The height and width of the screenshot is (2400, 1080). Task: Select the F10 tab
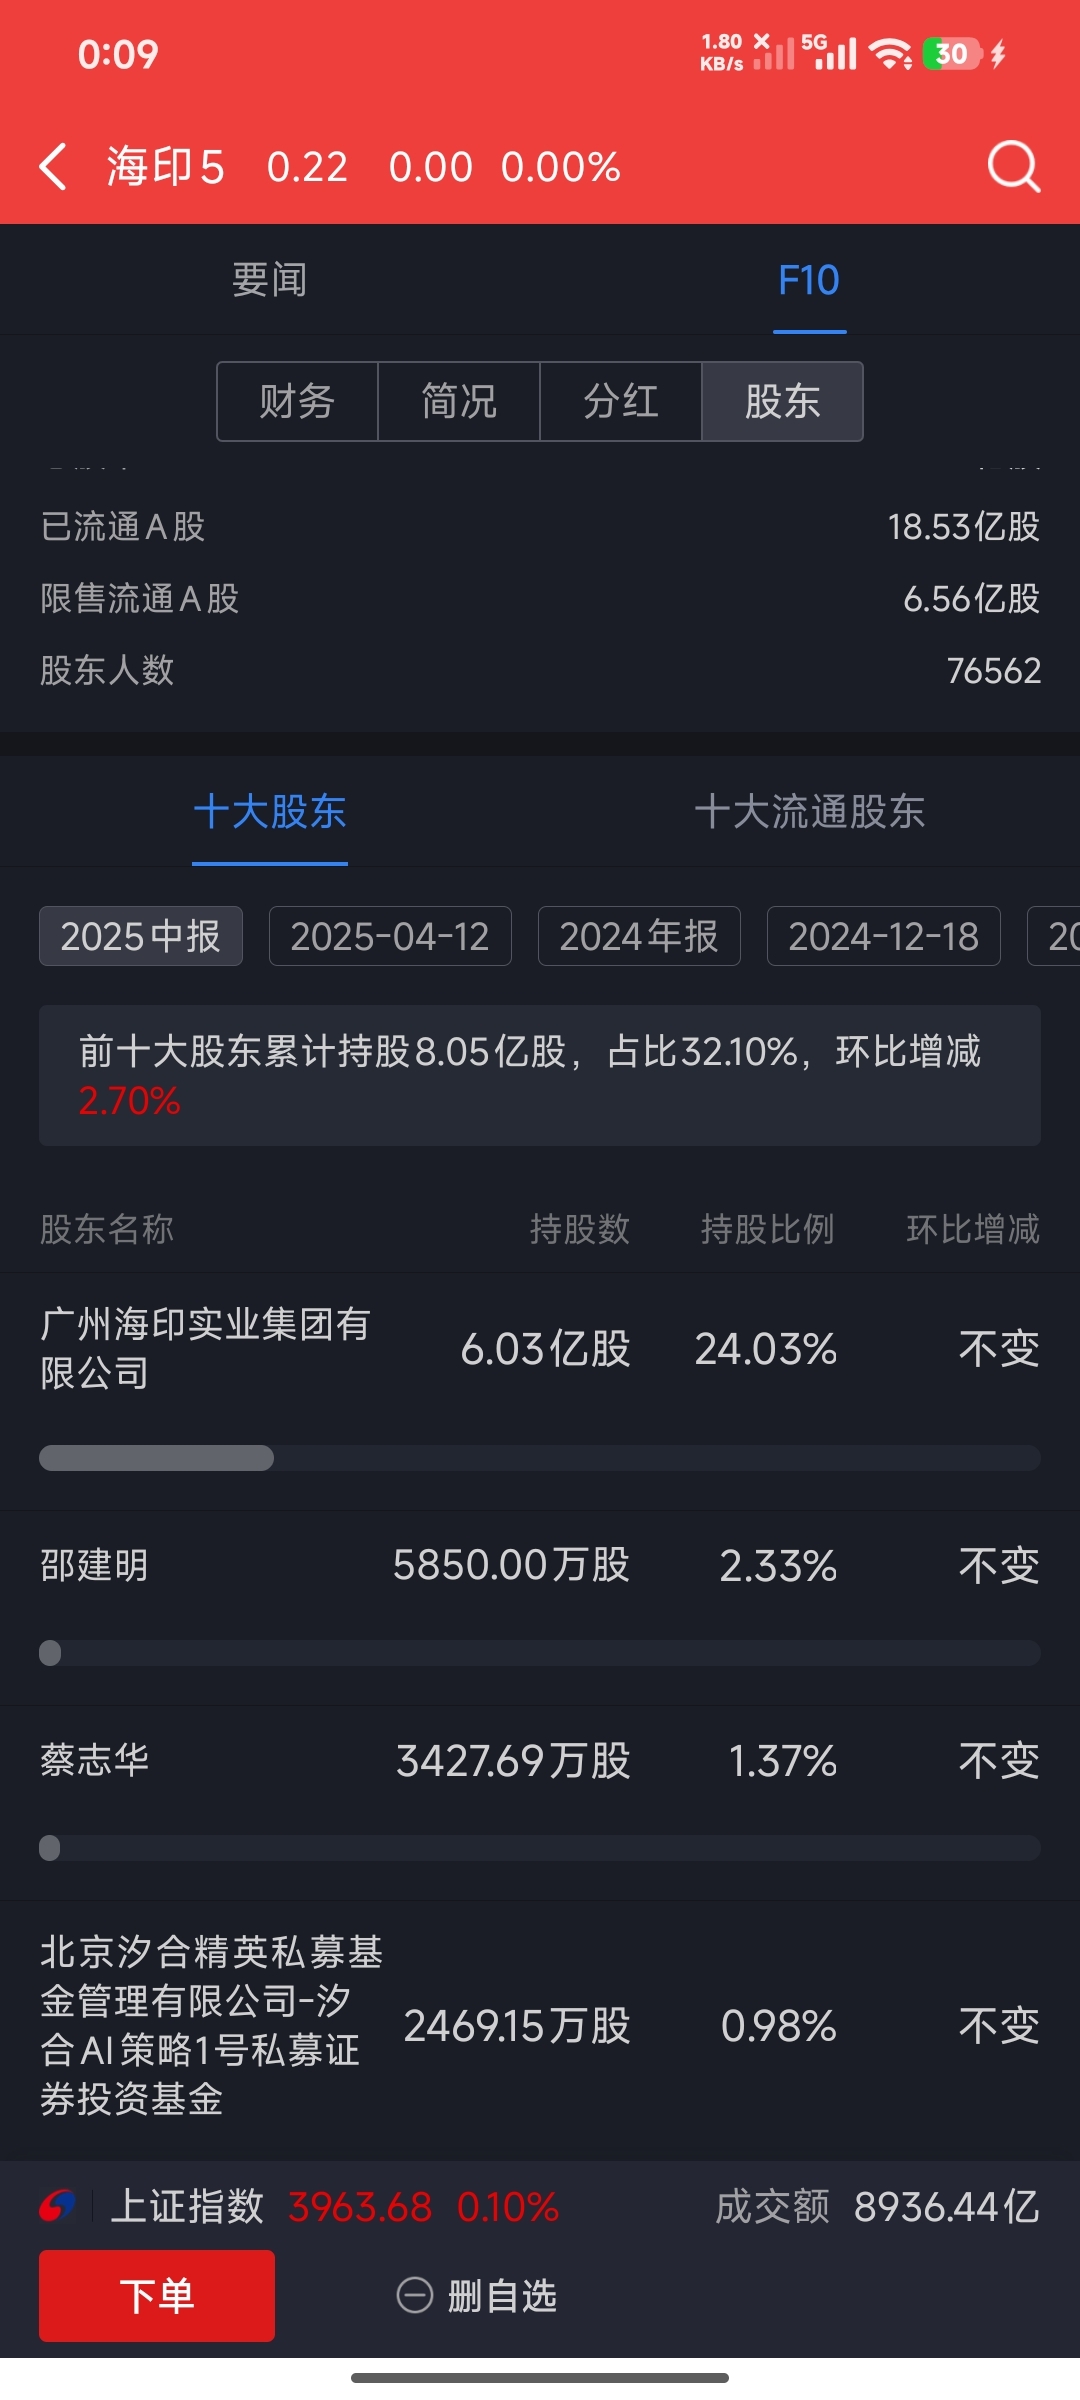pyautogui.click(x=809, y=280)
